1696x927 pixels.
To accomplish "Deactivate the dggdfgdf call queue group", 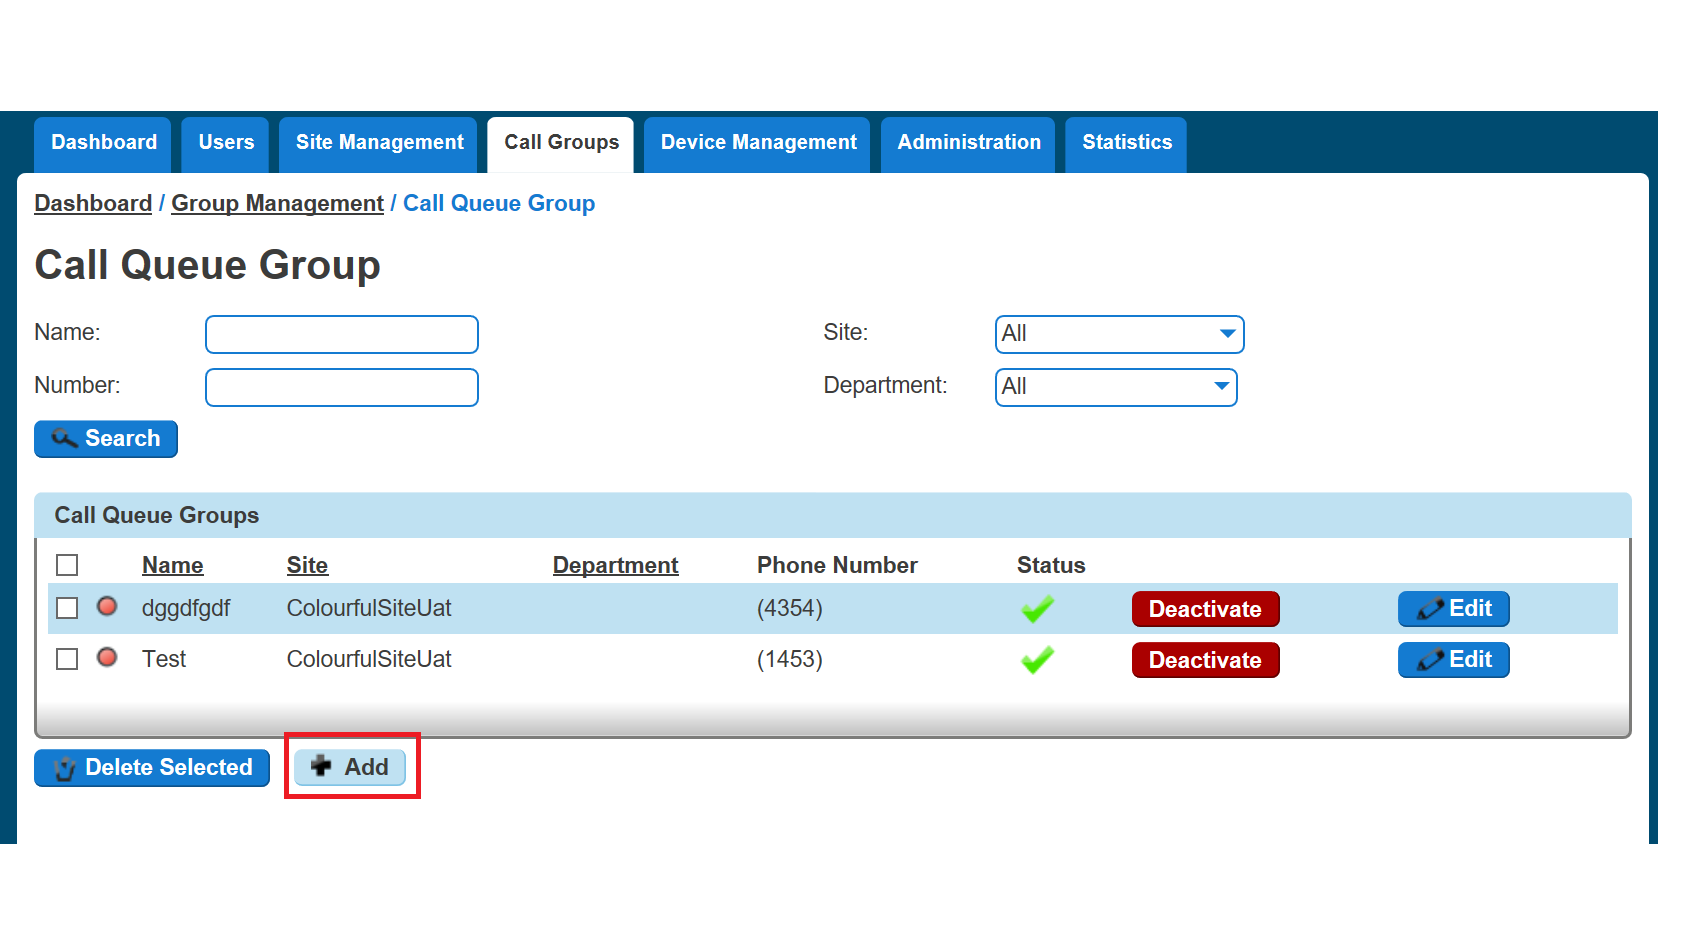I will tap(1205, 609).
